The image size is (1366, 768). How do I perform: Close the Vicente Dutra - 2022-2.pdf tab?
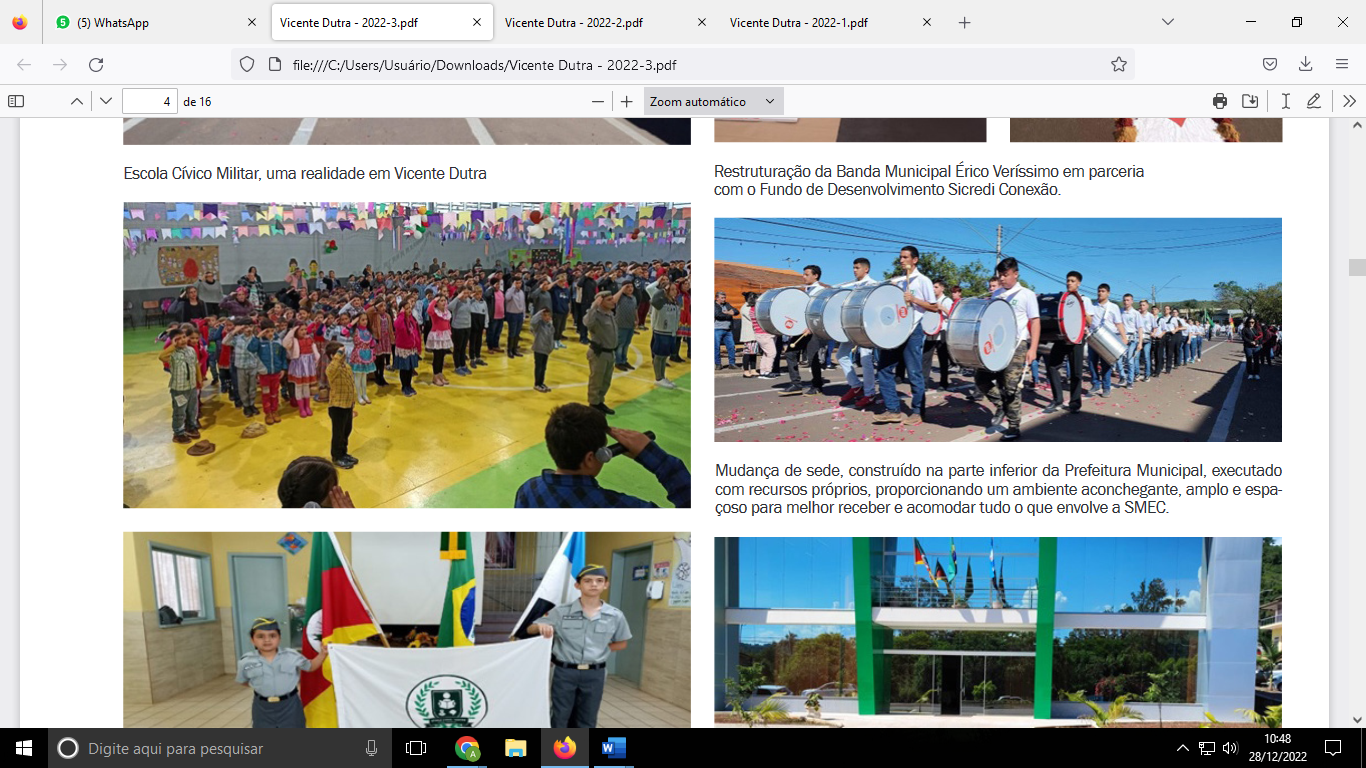point(701,22)
